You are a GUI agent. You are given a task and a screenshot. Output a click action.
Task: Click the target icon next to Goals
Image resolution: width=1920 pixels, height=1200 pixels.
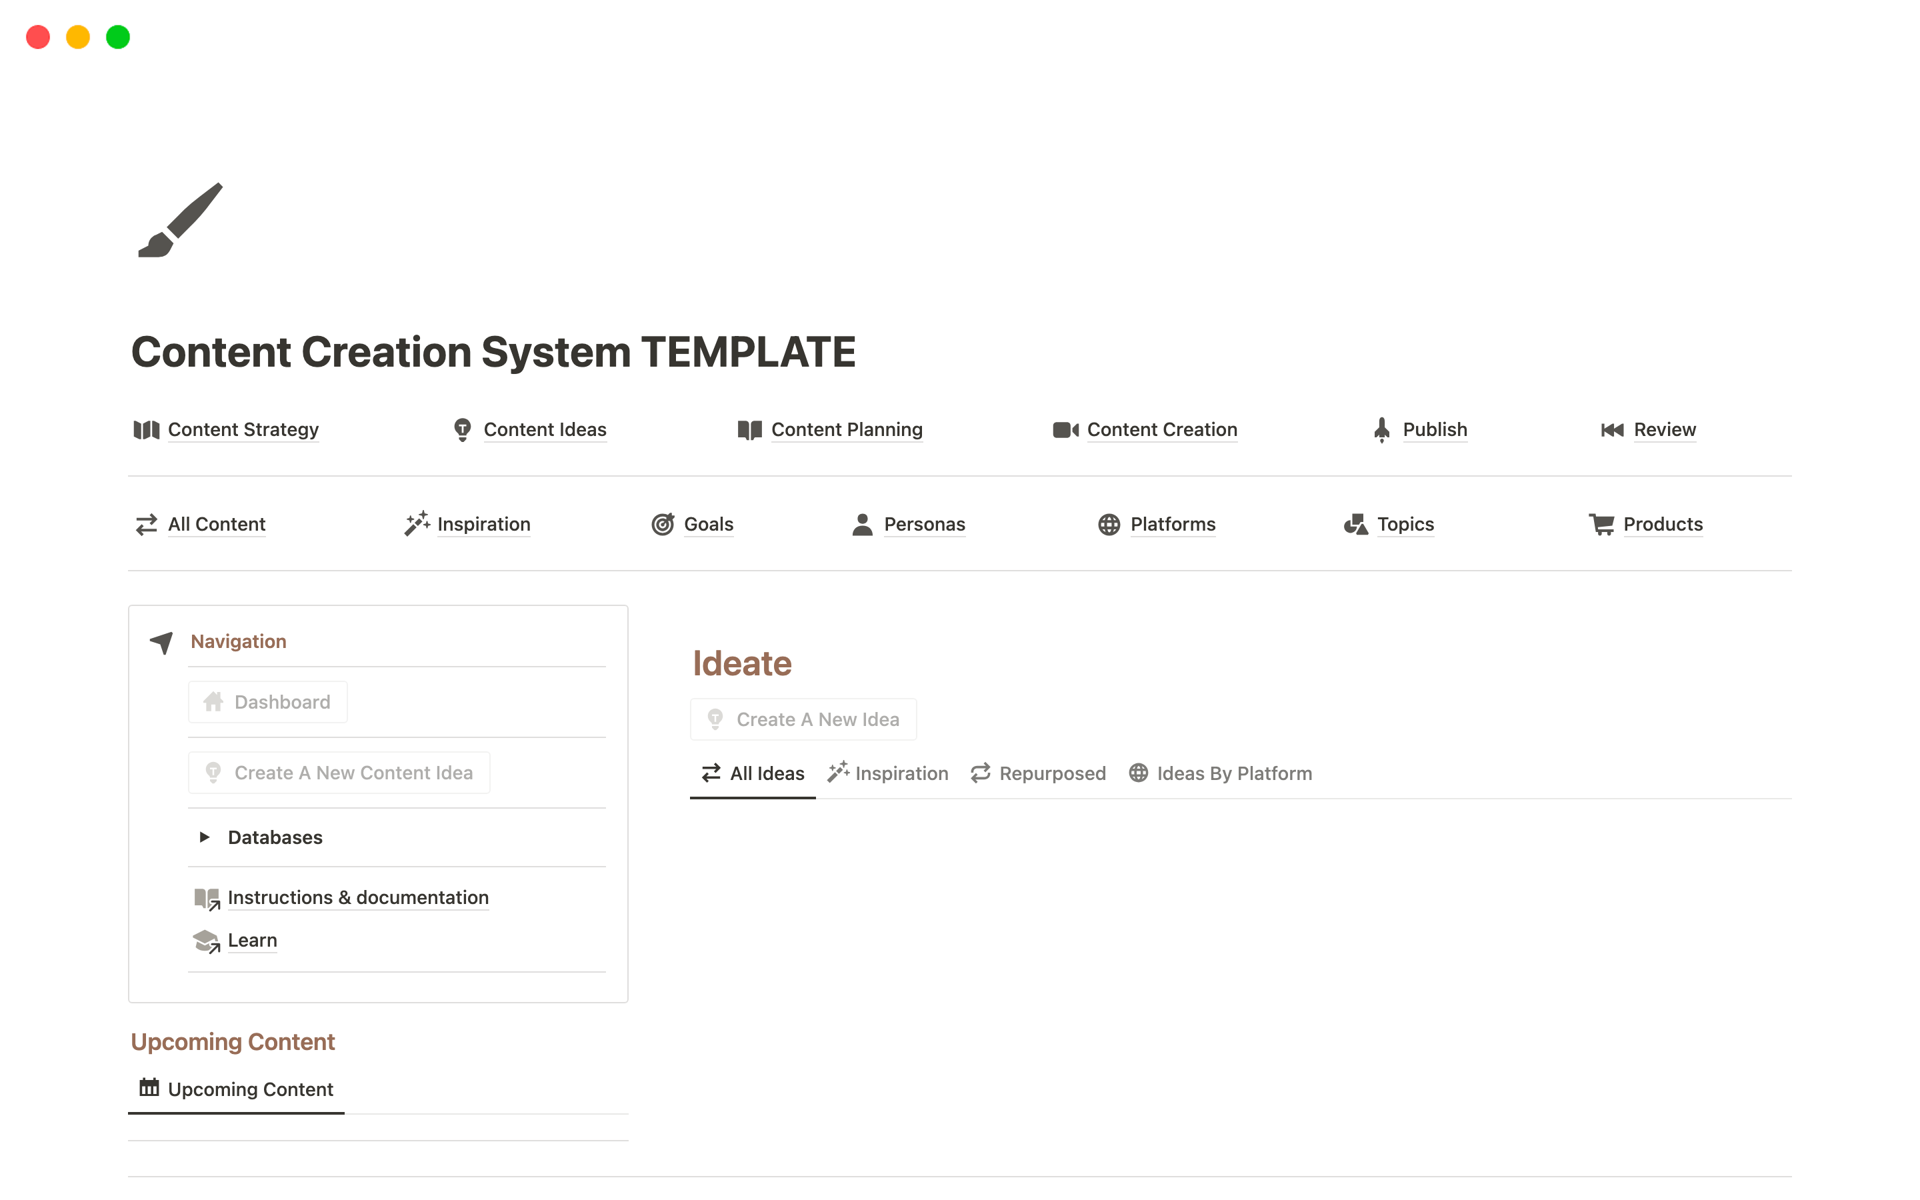pos(662,524)
